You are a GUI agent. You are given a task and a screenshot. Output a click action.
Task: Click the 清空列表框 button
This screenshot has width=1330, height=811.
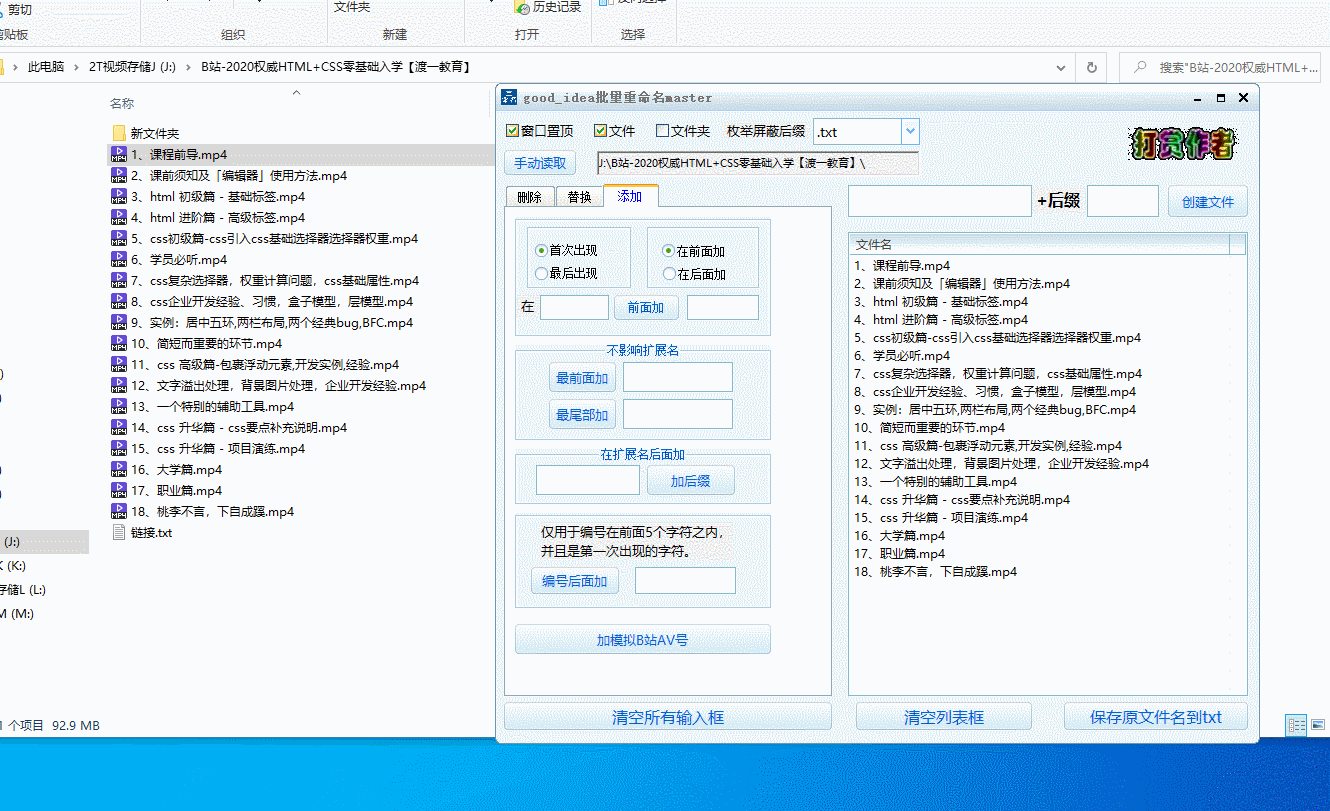(944, 717)
